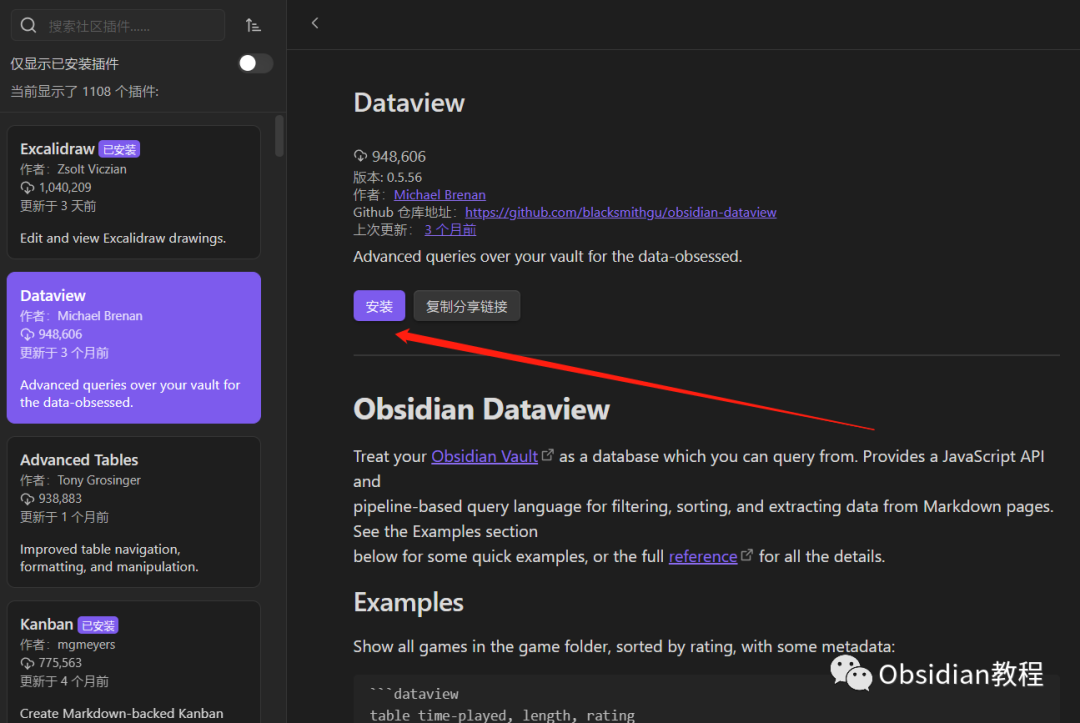Click the search magnifier icon

click(x=28, y=25)
